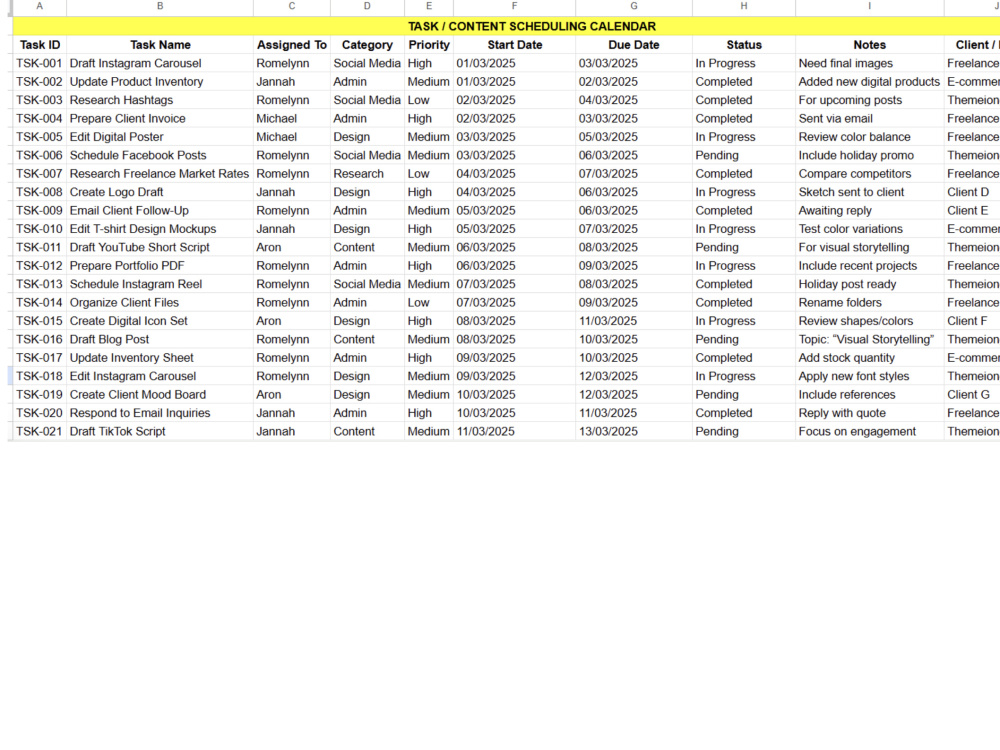Screen dimensions: 1000x750
Task: Click the Priority header cell
Action: [429, 45]
